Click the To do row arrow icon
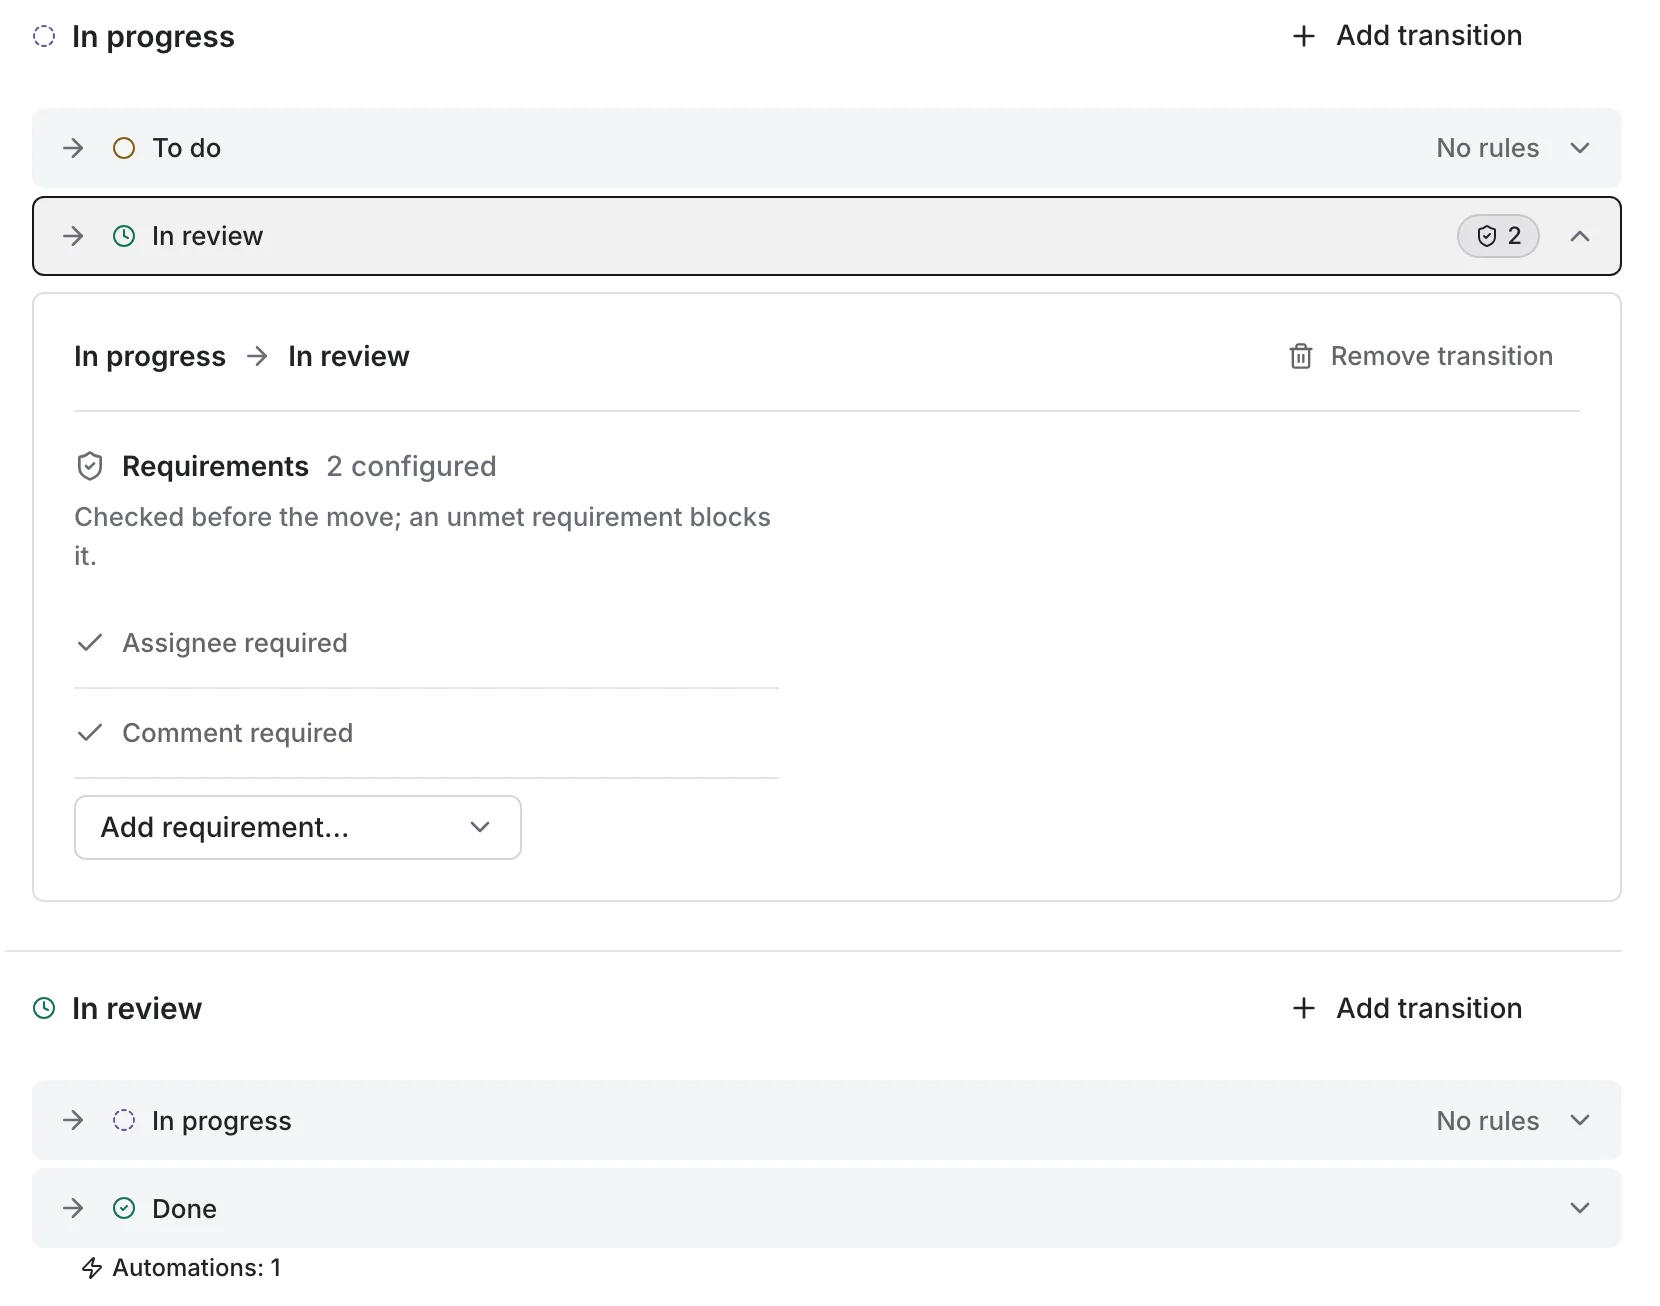Screen dimensions: 1660x1306 (73, 148)
